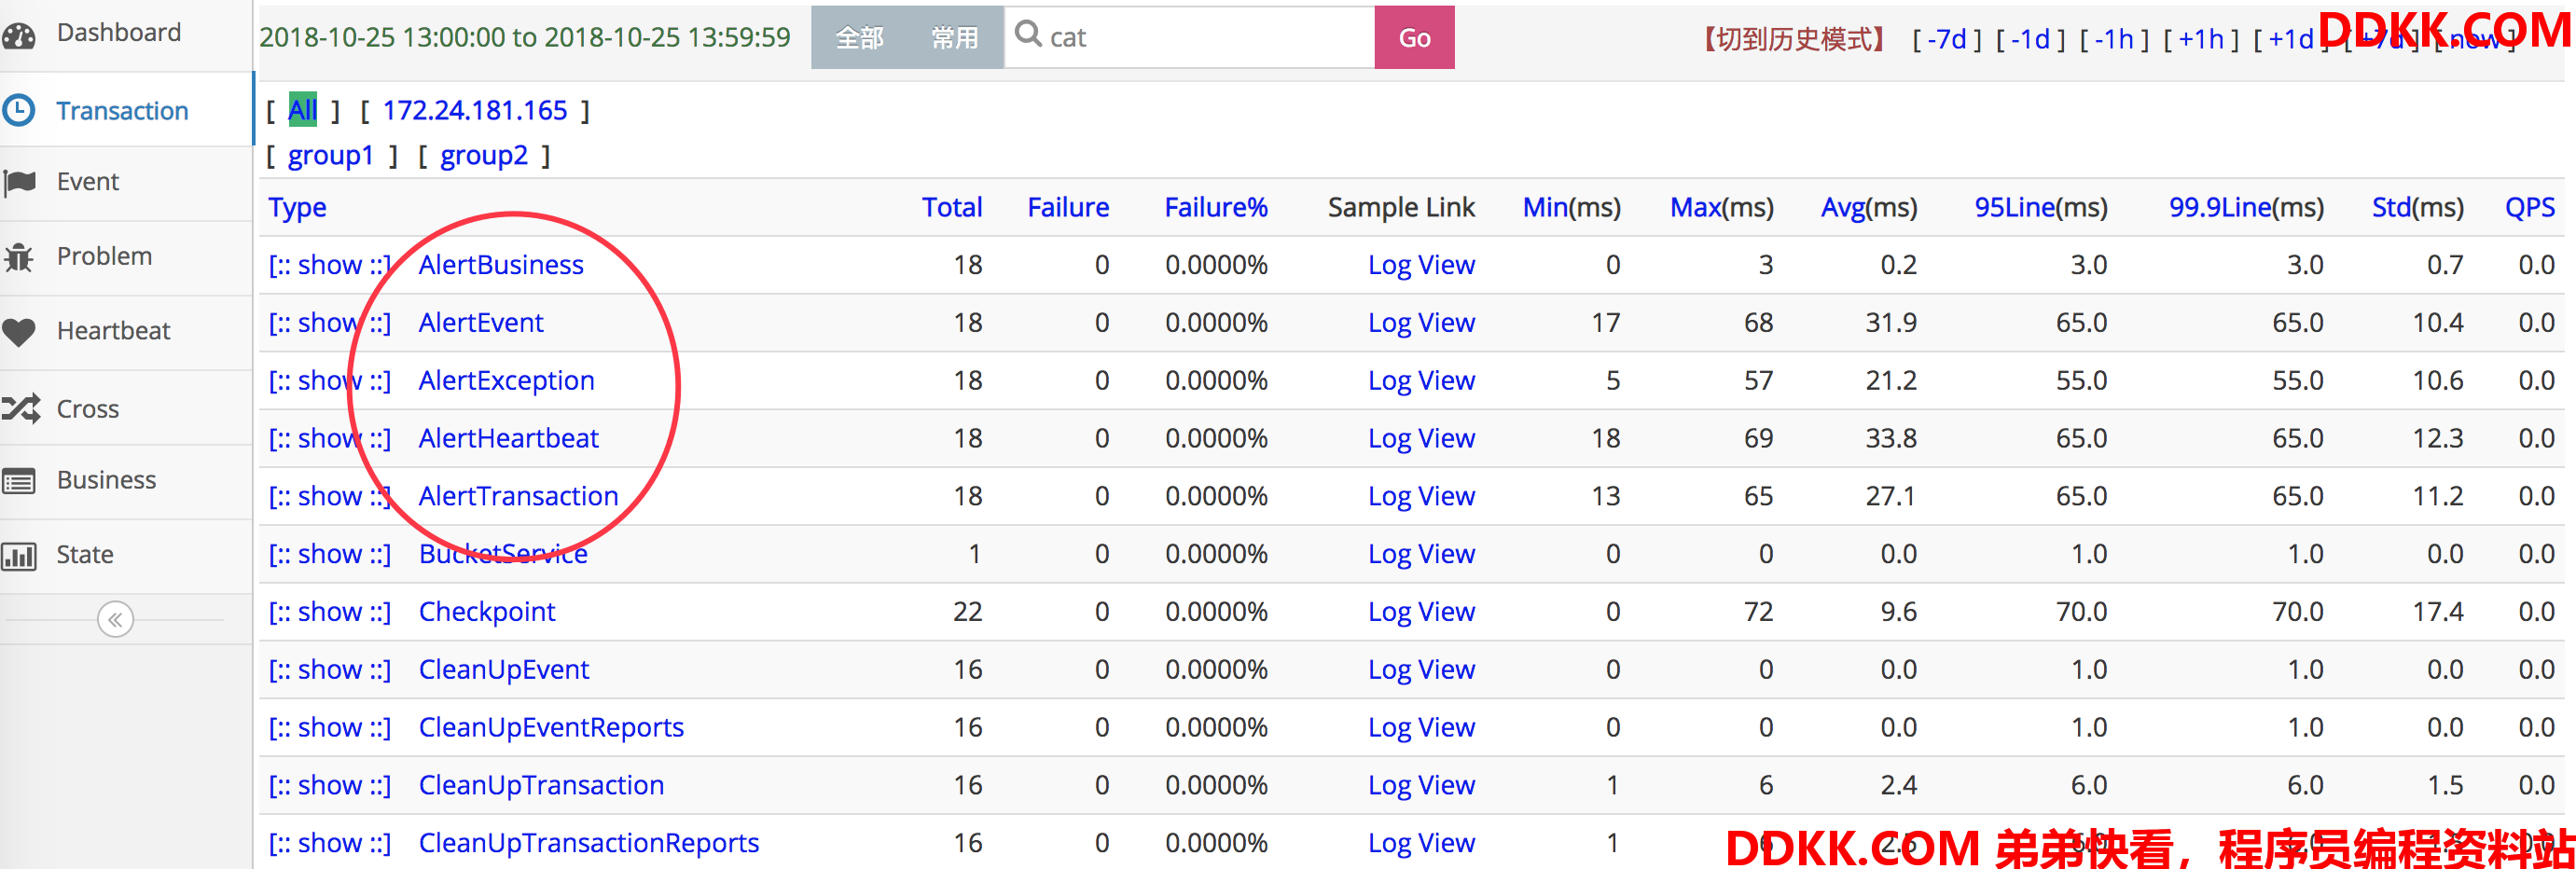Open Log View for AlertHeartbeat row
This screenshot has width=2576, height=869.
1421,439
